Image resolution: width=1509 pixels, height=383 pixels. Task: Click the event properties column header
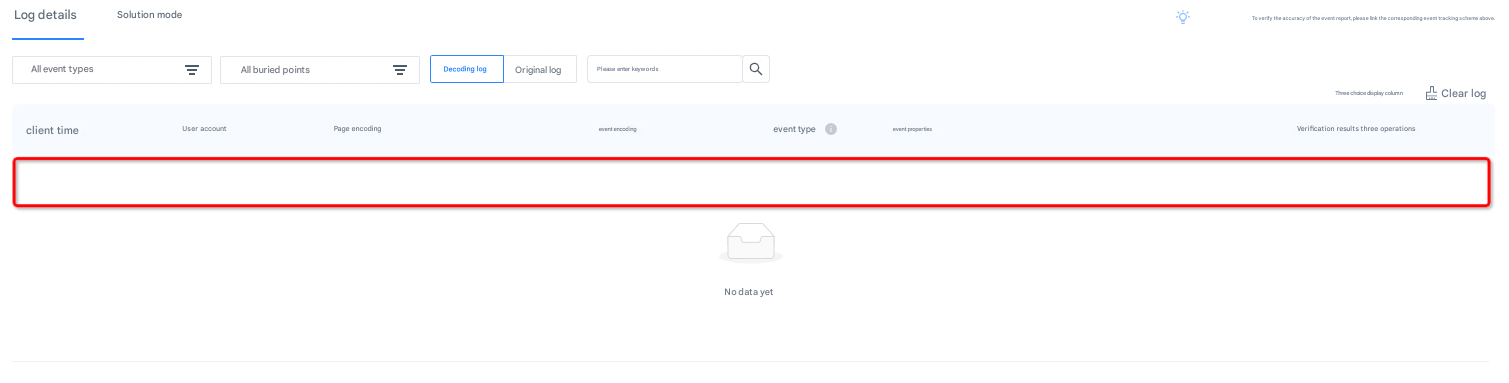tap(912, 129)
